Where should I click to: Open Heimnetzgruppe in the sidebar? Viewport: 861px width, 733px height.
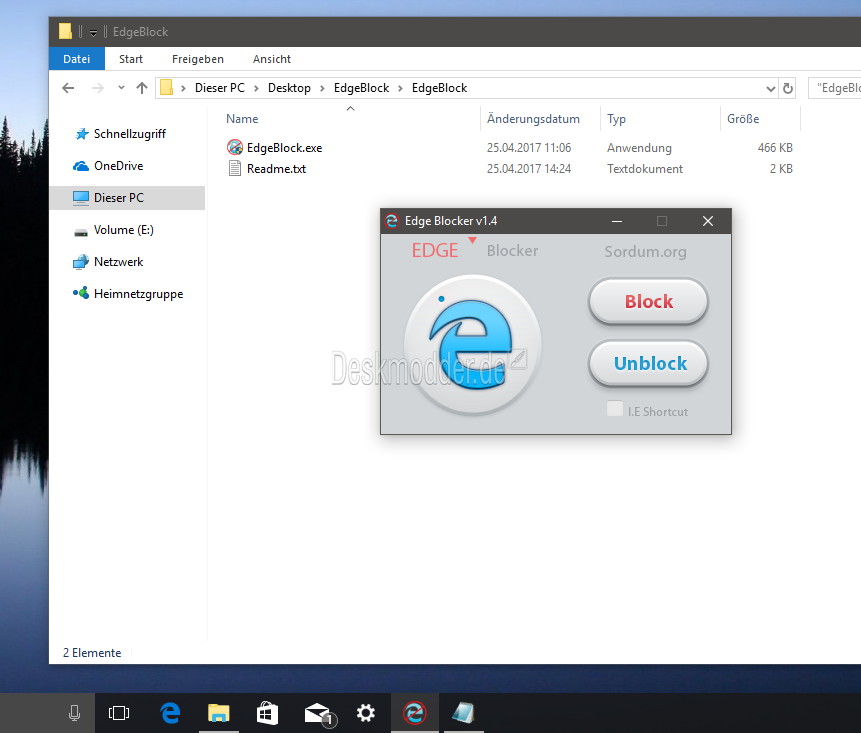pos(138,294)
